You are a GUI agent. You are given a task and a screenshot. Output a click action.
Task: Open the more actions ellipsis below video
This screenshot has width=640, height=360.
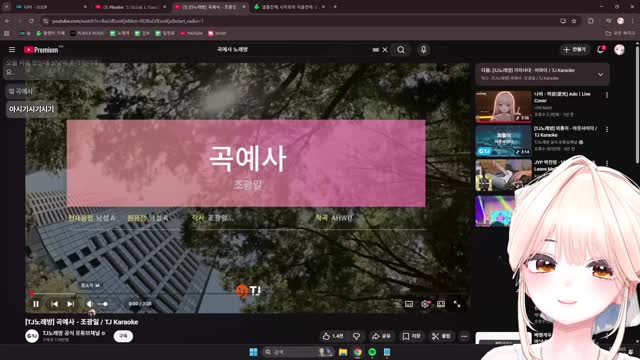464,336
